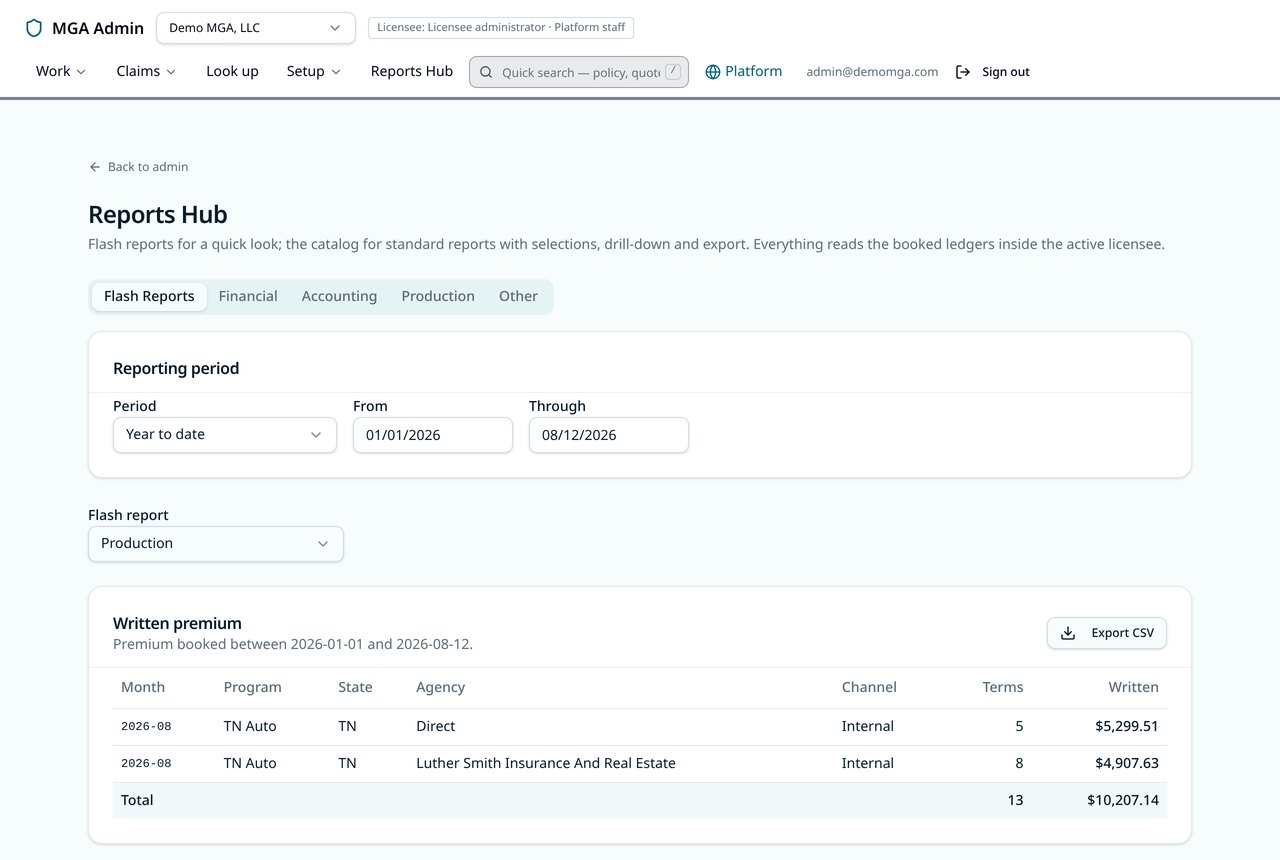The width and height of the screenshot is (1280, 860).
Task: Click the Reporting period heading
Action: click(176, 369)
